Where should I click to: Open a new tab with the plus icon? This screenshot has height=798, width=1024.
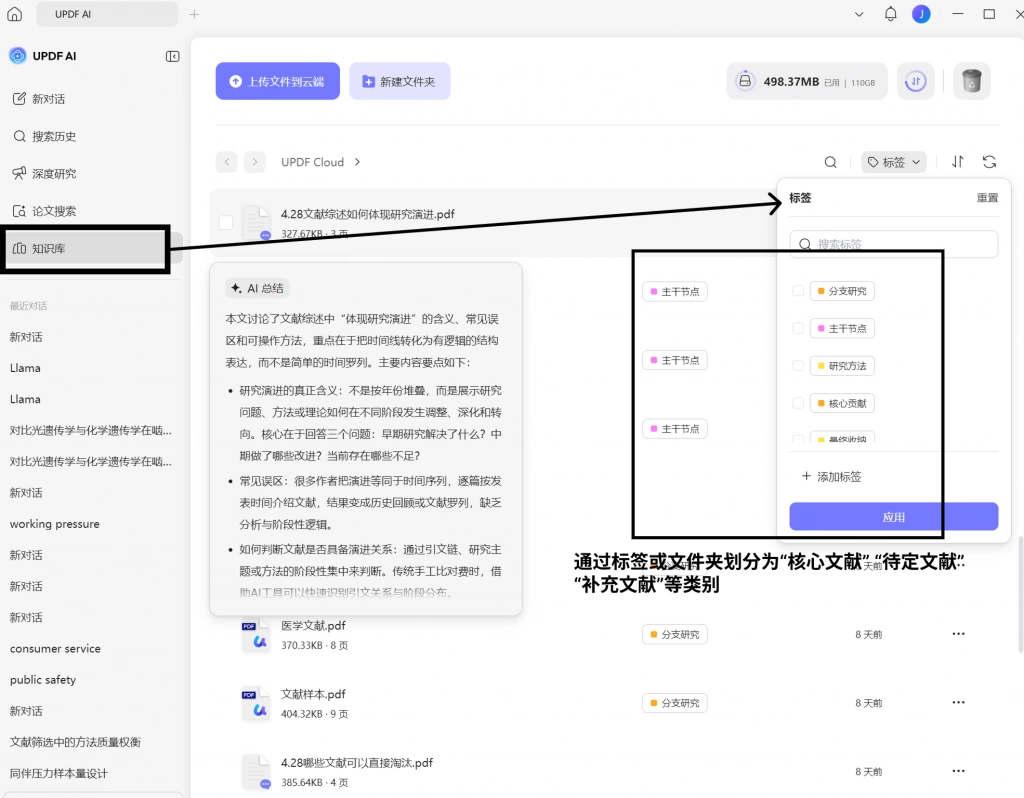tap(194, 14)
